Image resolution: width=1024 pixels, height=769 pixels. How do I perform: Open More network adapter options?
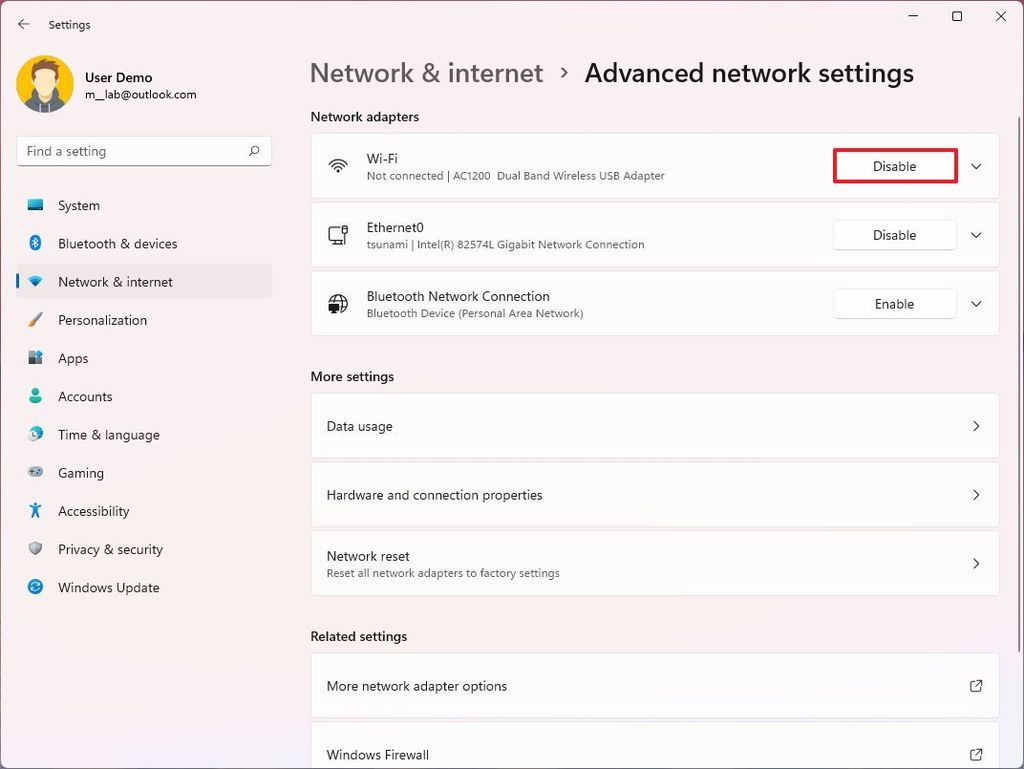tap(655, 686)
